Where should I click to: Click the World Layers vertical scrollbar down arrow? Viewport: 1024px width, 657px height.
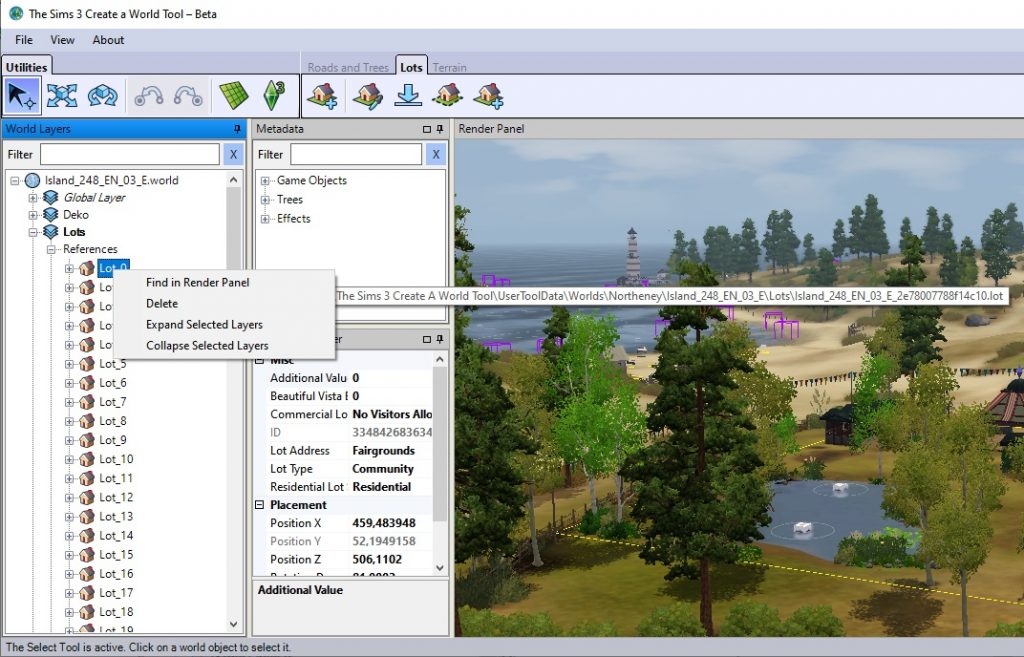pyautogui.click(x=234, y=624)
